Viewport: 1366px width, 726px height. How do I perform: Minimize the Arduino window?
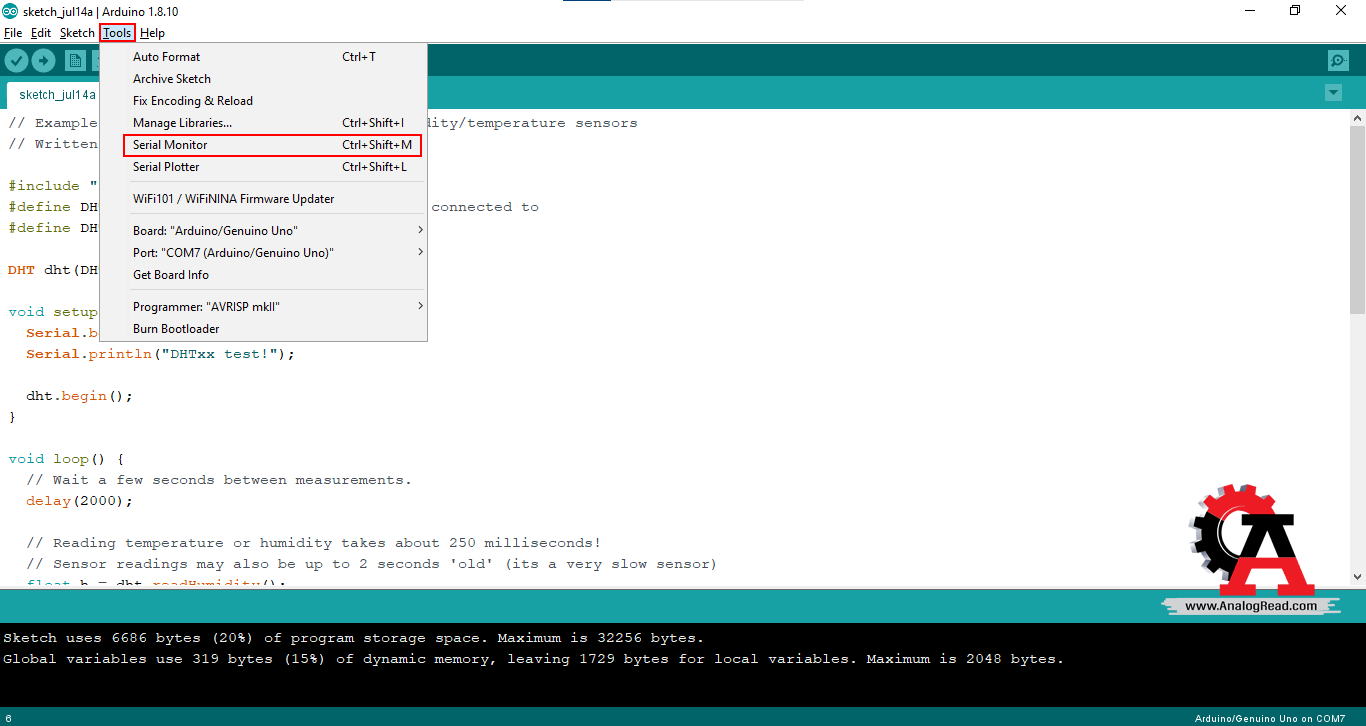(1250, 11)
